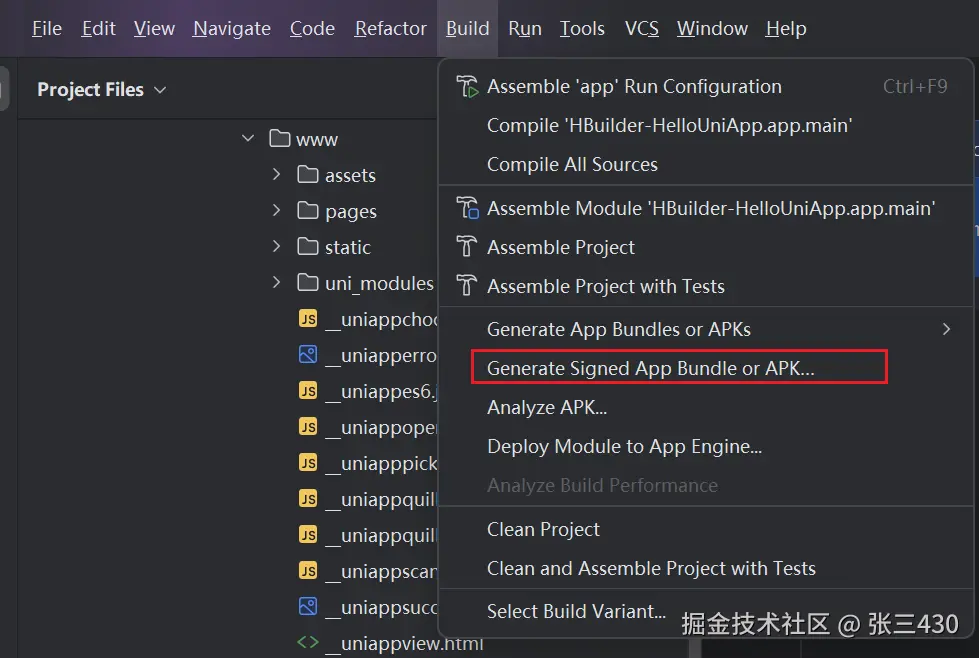The image size is (979, 658).
Task: Expand the static folder chevron
Action: (277, 247)
